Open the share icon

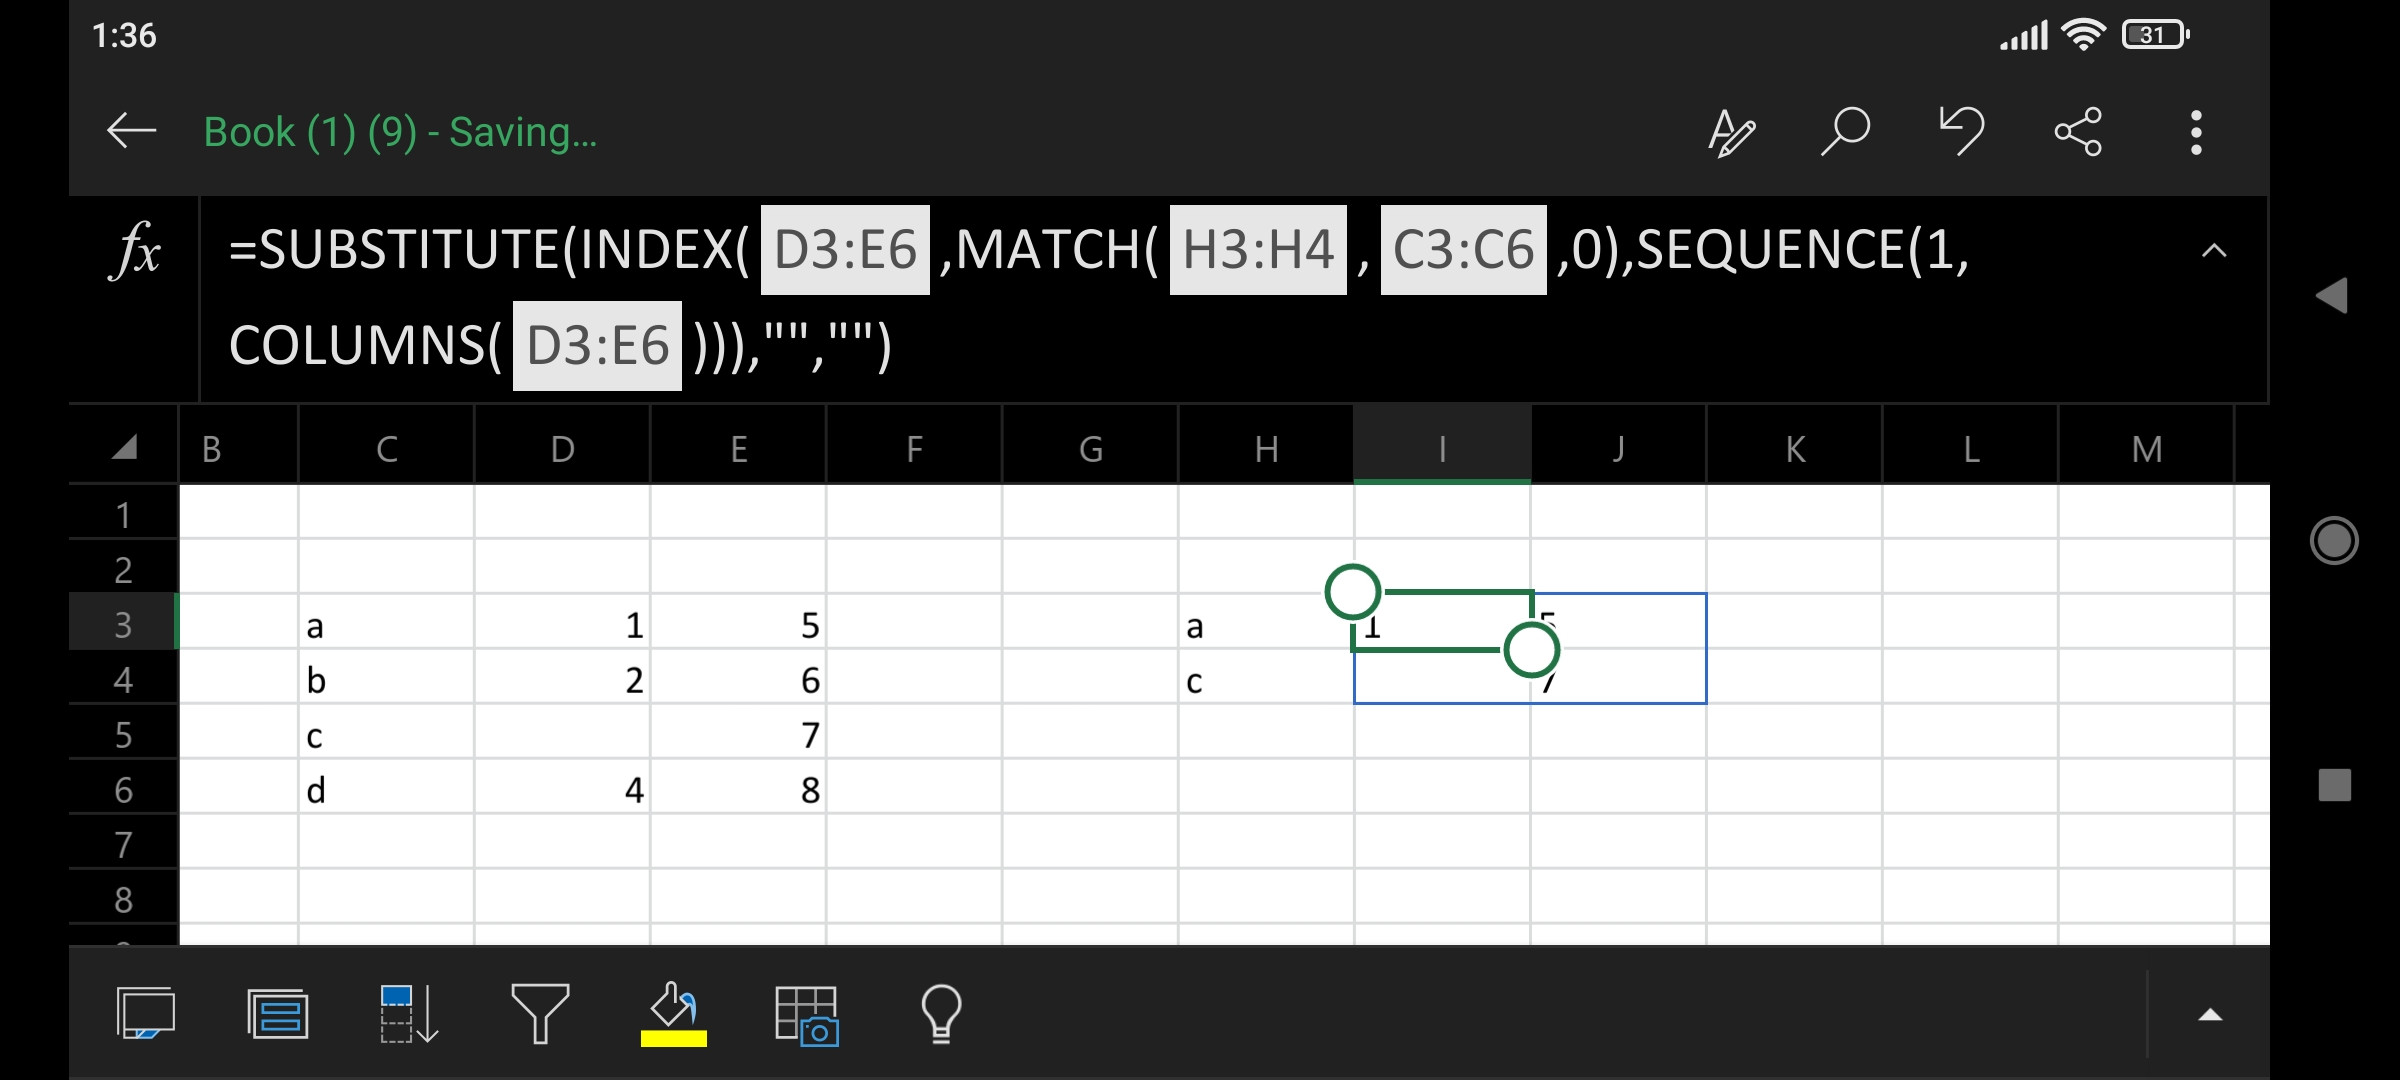(x=2078, y=131)
